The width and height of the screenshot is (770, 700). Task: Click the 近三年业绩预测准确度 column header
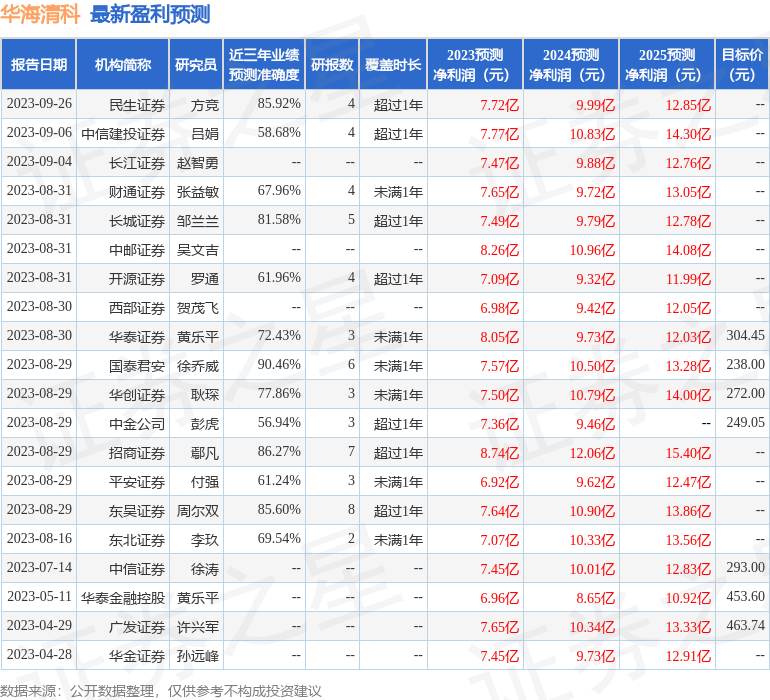pyautogui.click(x=264, y=65)
